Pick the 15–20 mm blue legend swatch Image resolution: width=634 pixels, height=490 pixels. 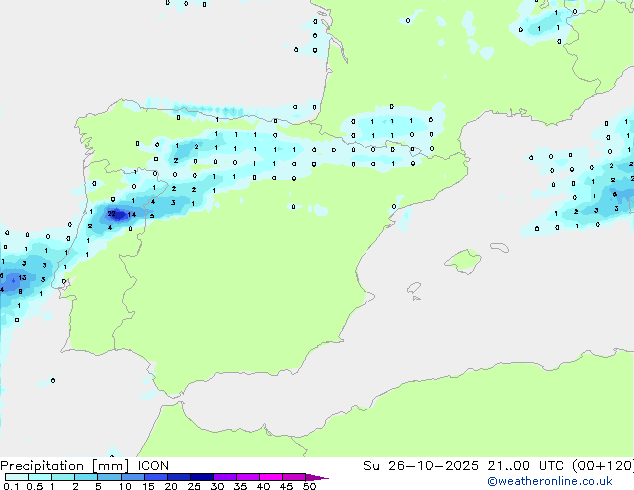coord(156,477)
